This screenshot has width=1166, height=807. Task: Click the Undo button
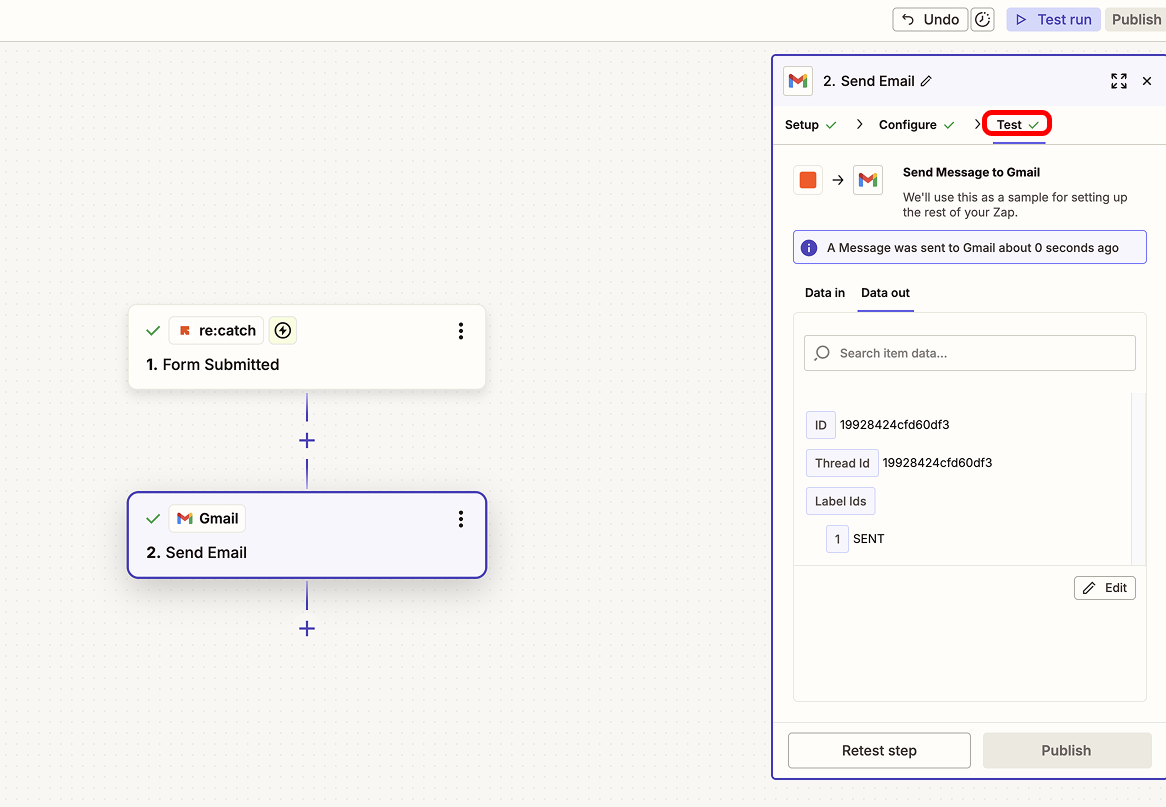(931, 20)
